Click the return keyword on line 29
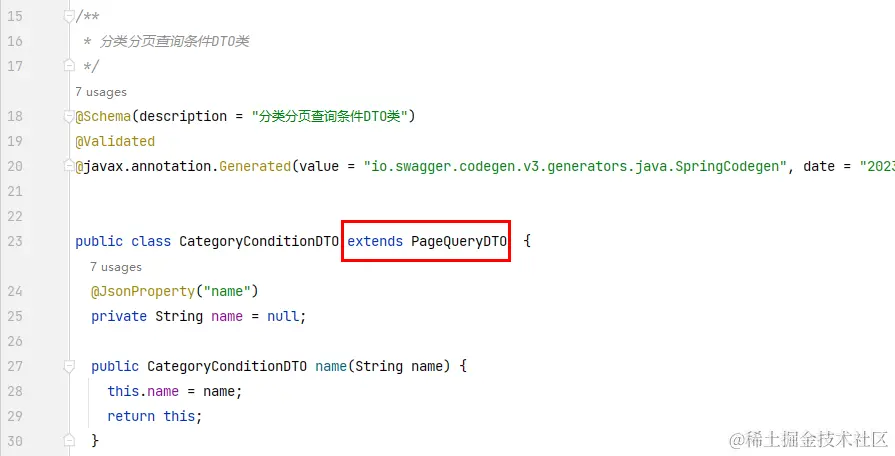Screen dimensions: 895x456 [x=131, y=417]
